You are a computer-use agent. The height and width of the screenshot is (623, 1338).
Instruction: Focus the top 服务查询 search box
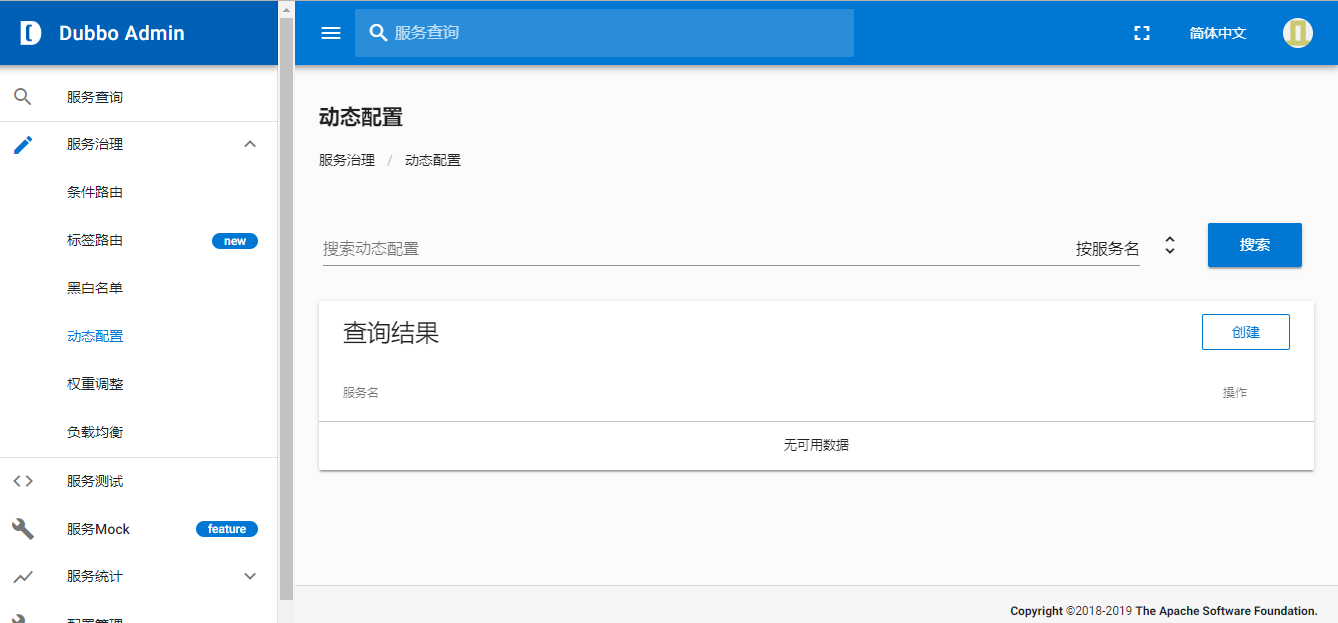(x=604, y=33)
